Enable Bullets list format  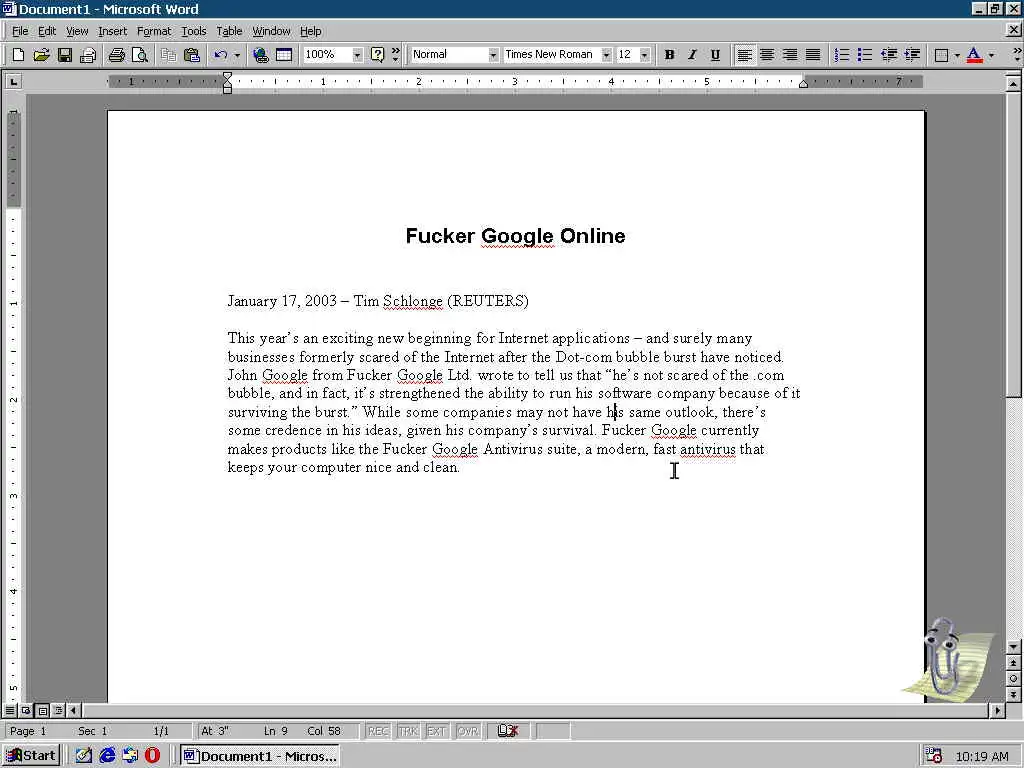pyautogui.click(x=865, y=55)
